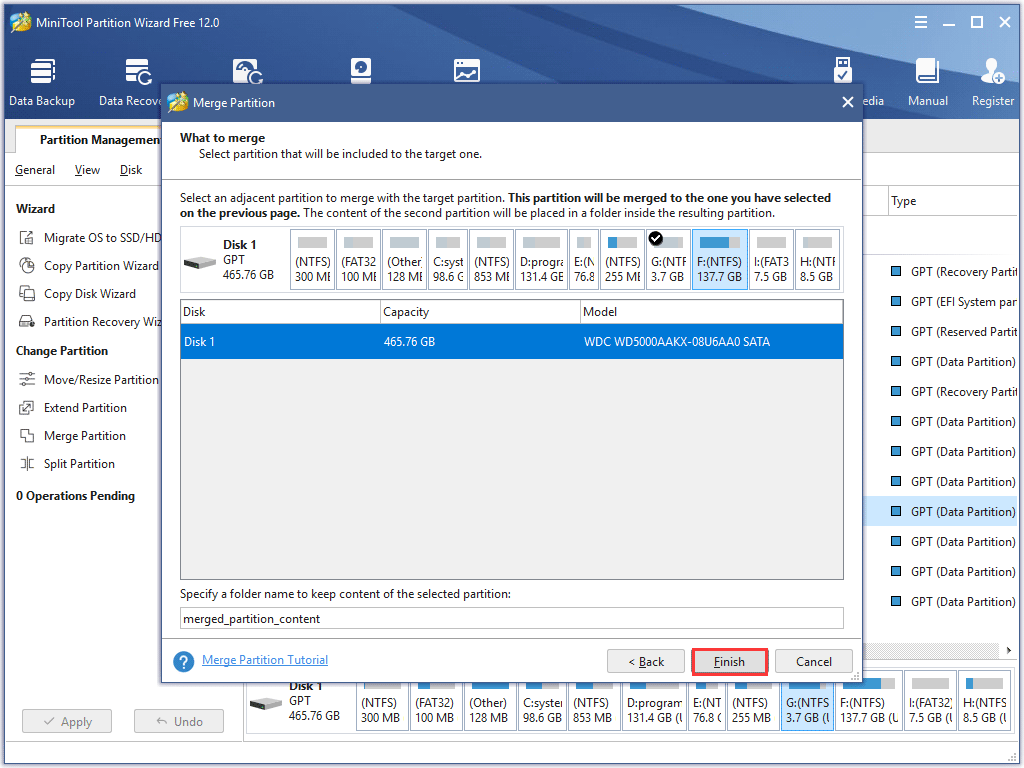Viewport: 1024px width, 768px height.
Task: Select (FAT32) 100 MB partition in dialog
Action: coord(358,259)
